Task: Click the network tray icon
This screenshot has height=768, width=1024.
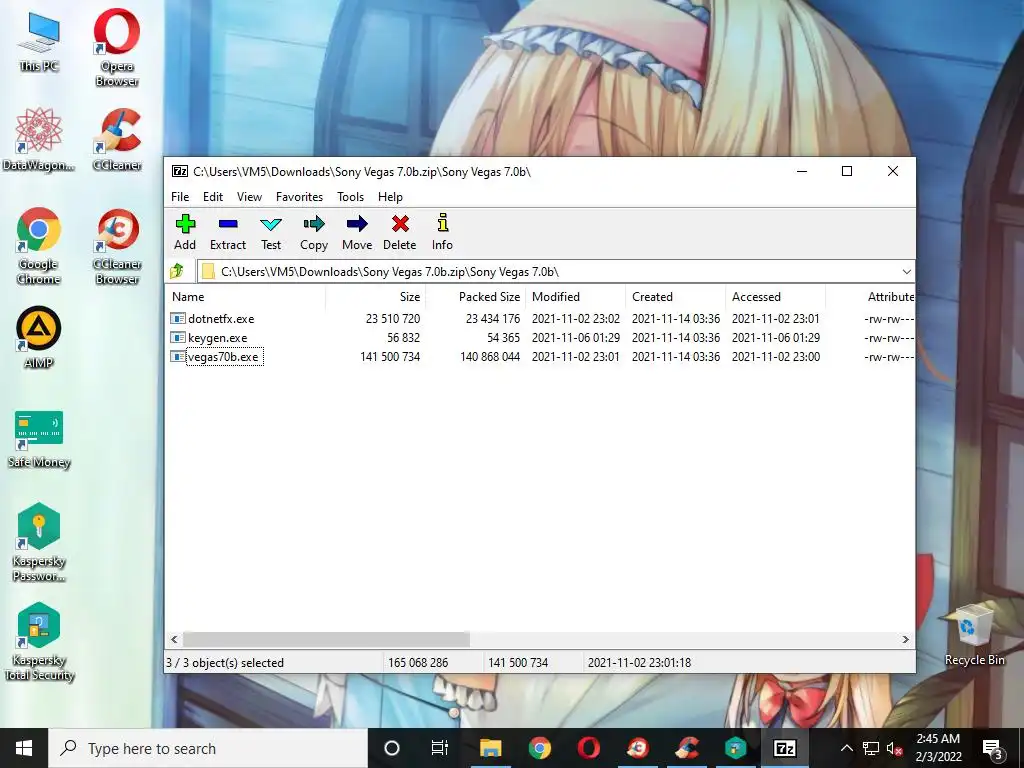Action: pos(871,748)
